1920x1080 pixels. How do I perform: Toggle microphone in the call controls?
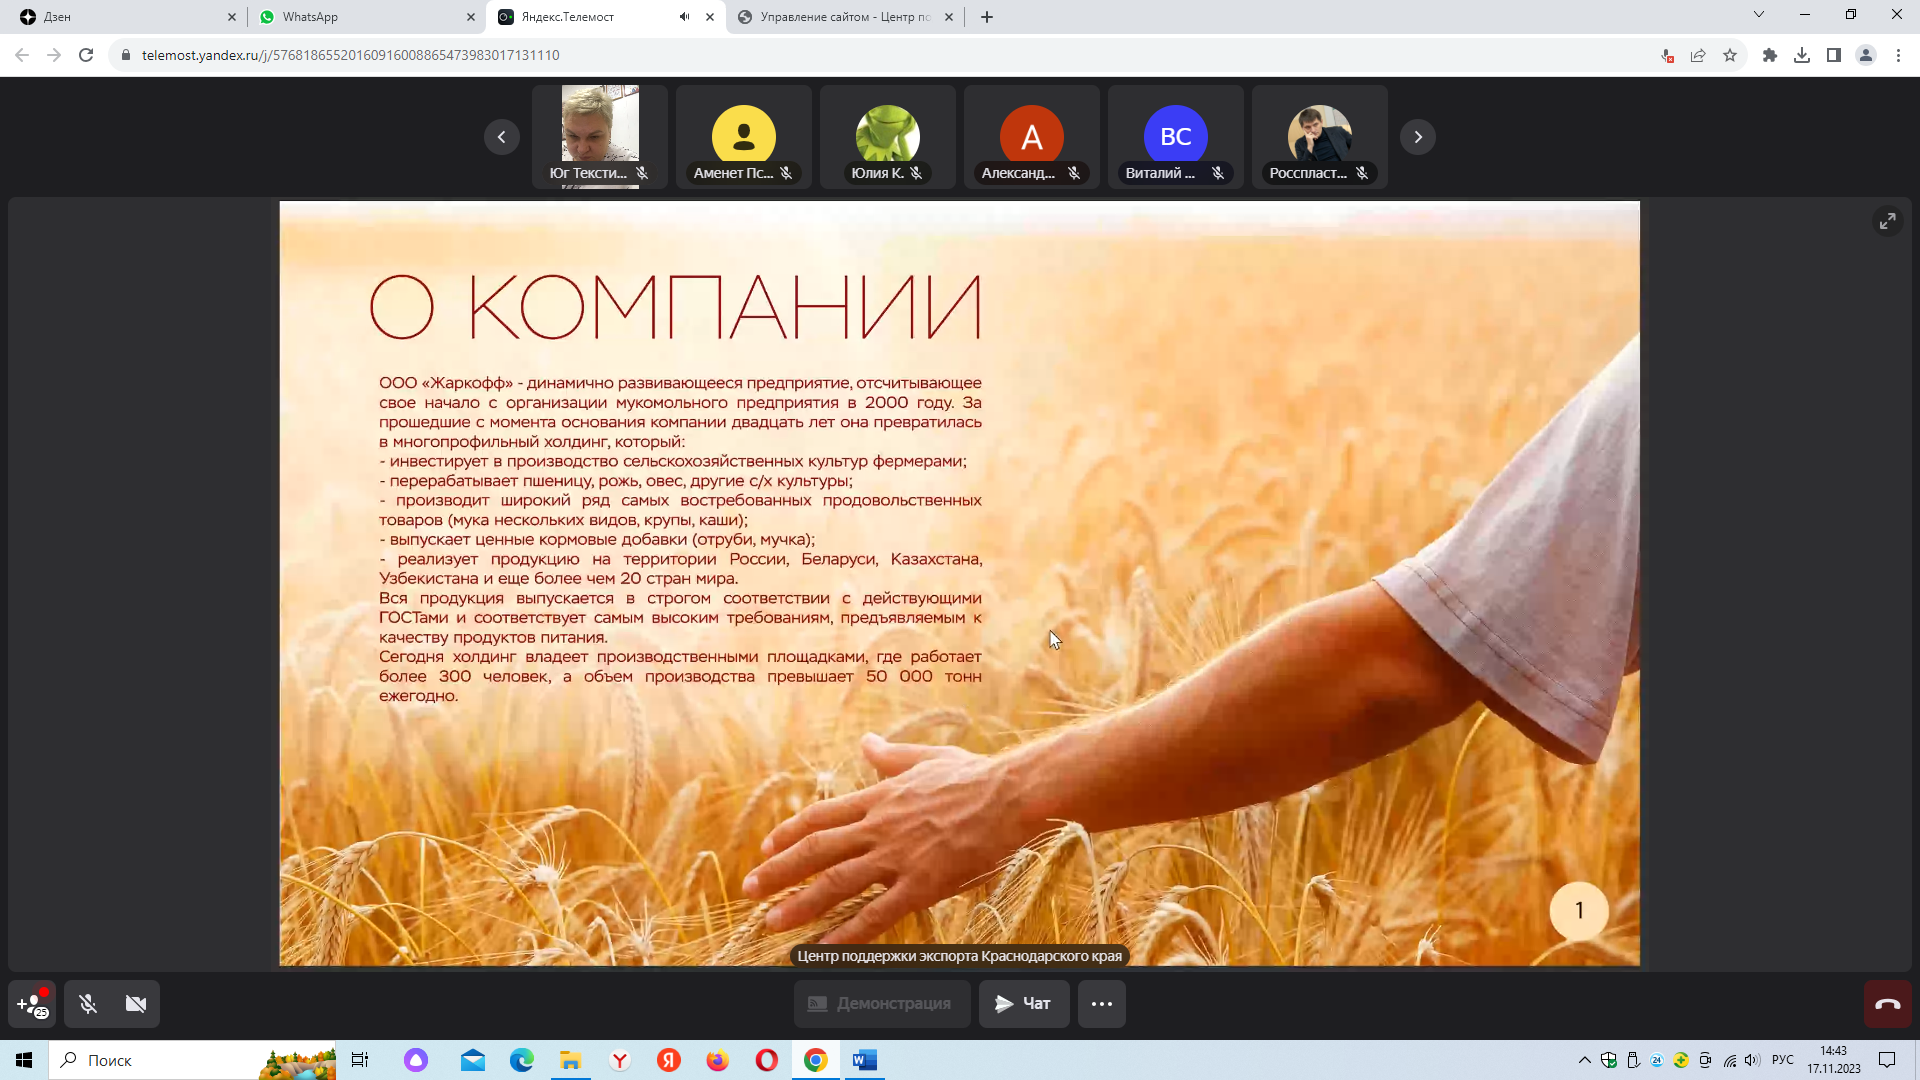click(88, 1004)
